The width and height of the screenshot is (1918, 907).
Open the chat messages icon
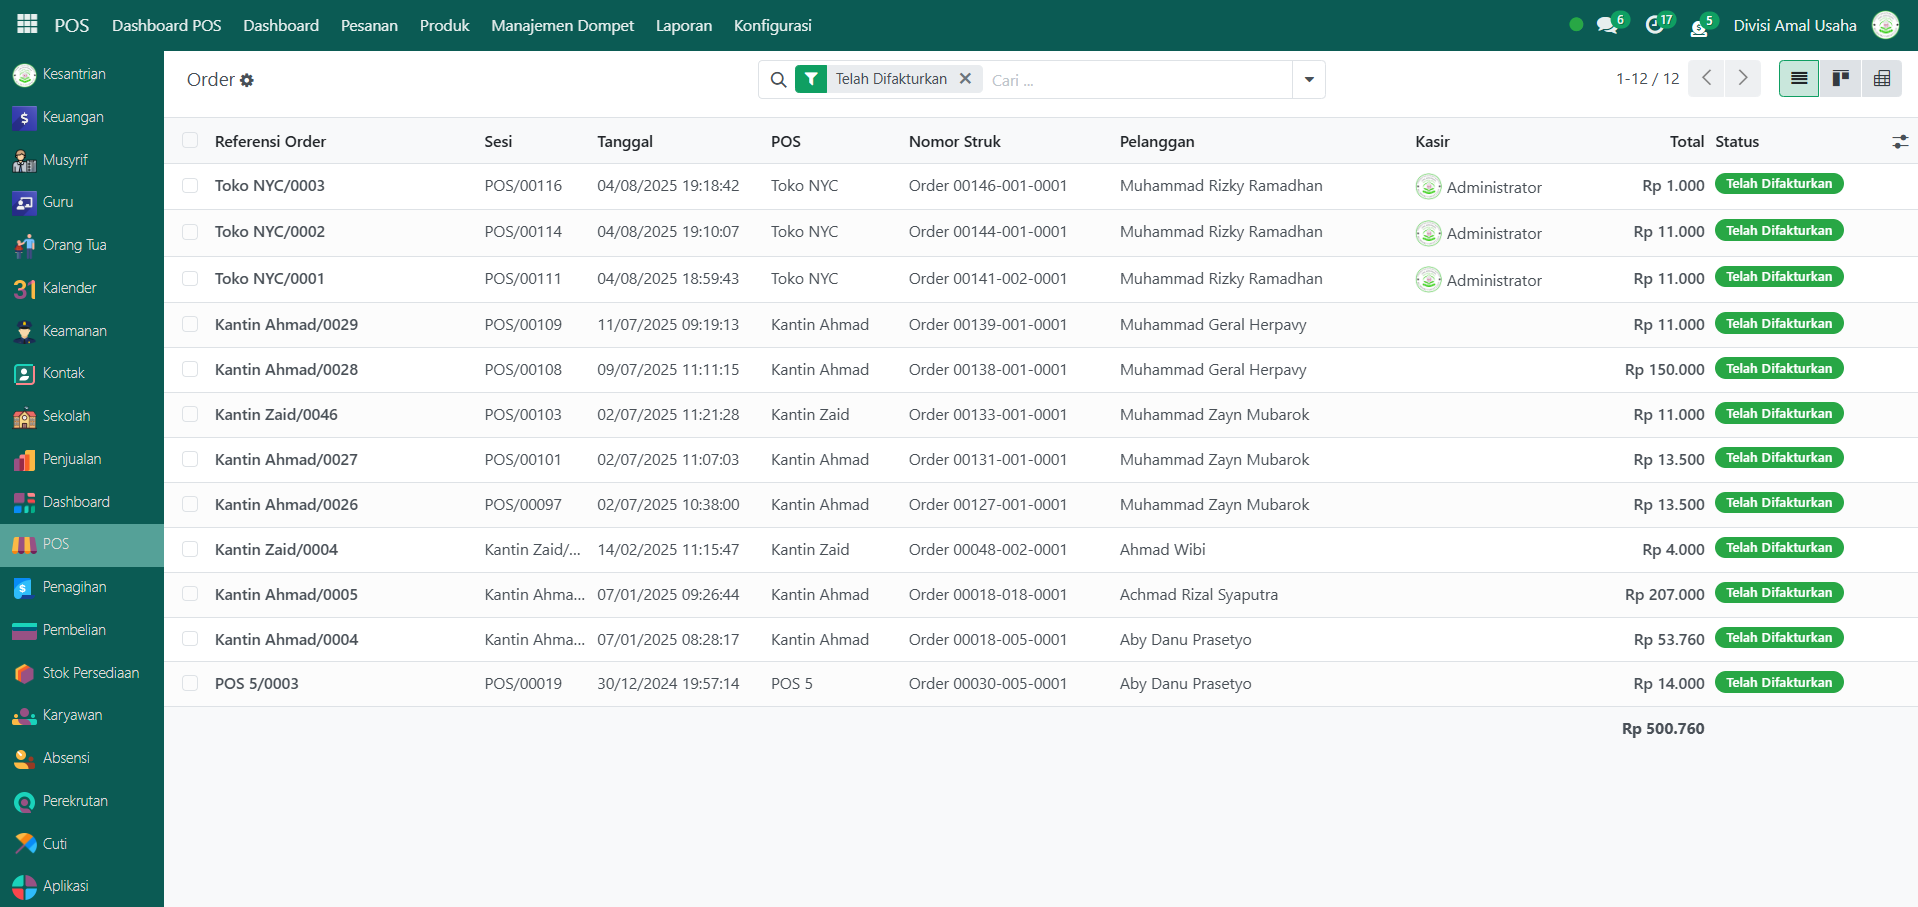1607,25
